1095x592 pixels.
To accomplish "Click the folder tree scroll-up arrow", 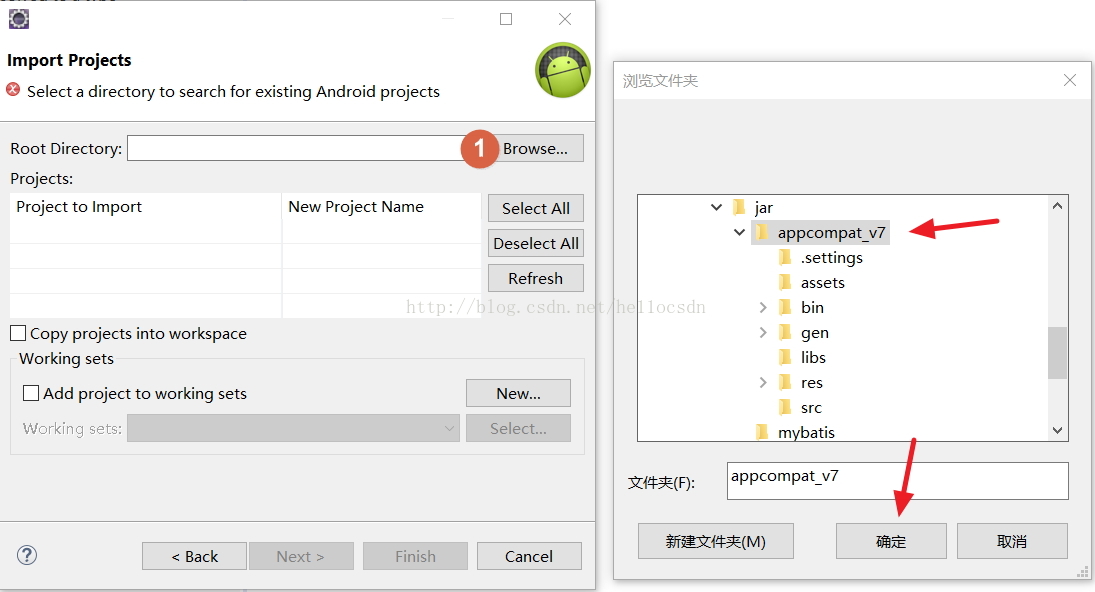I will [x=1057, y=206].
